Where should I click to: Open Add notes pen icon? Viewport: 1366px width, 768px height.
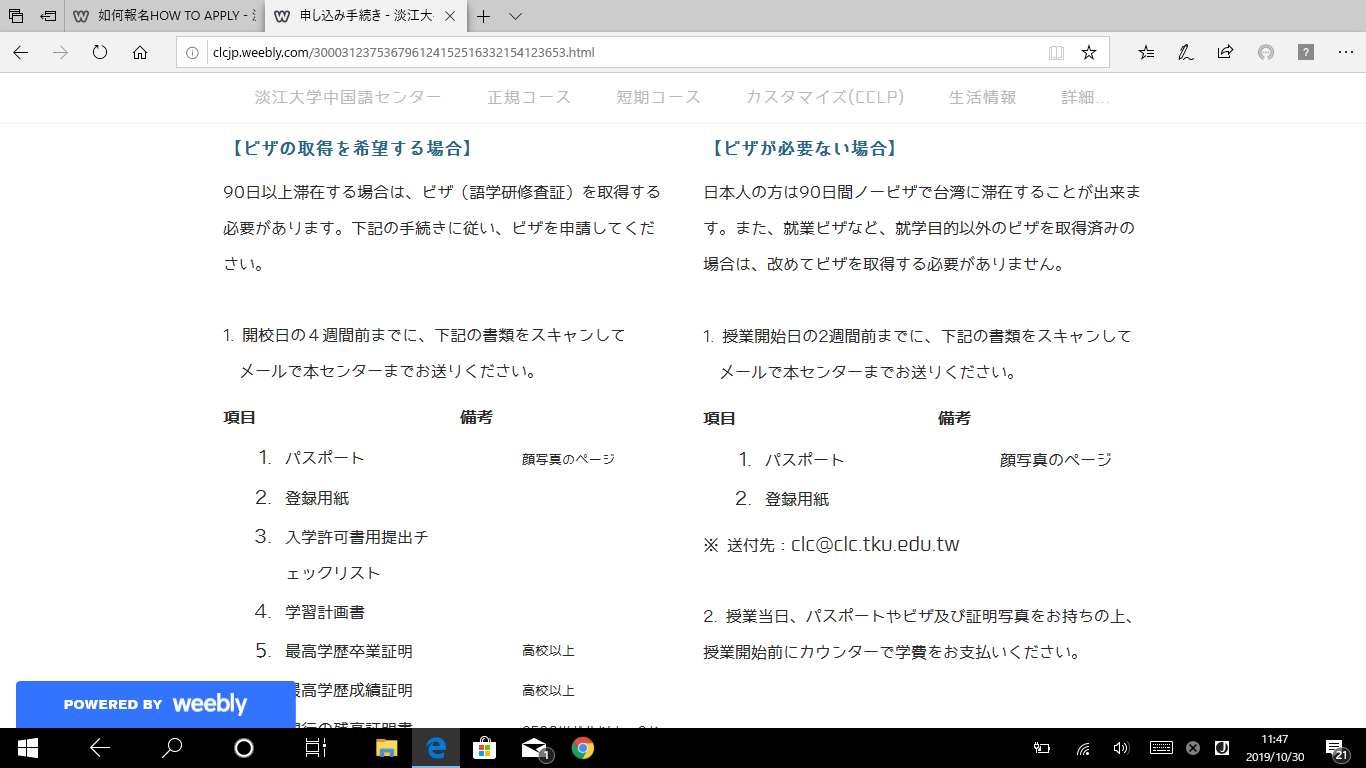coord(1185,52)
